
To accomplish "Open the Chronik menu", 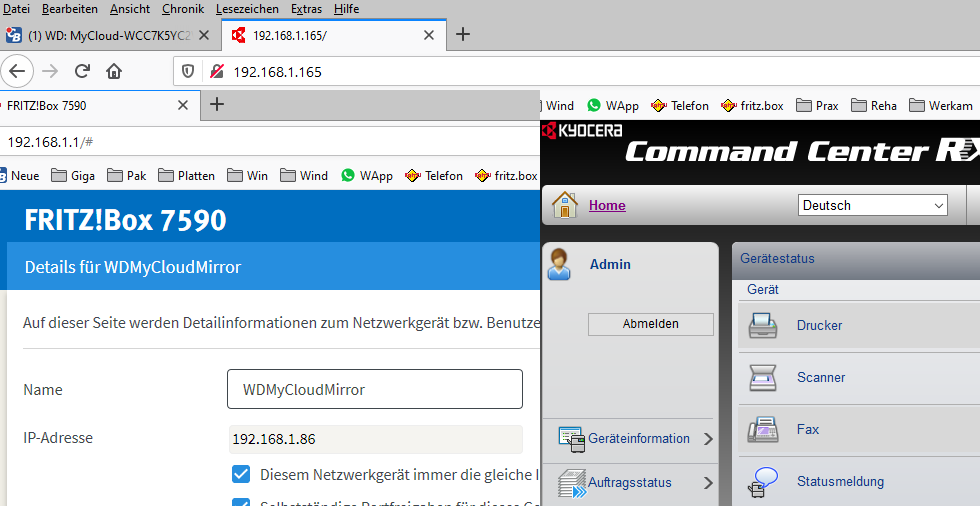I will click(183, 9).
